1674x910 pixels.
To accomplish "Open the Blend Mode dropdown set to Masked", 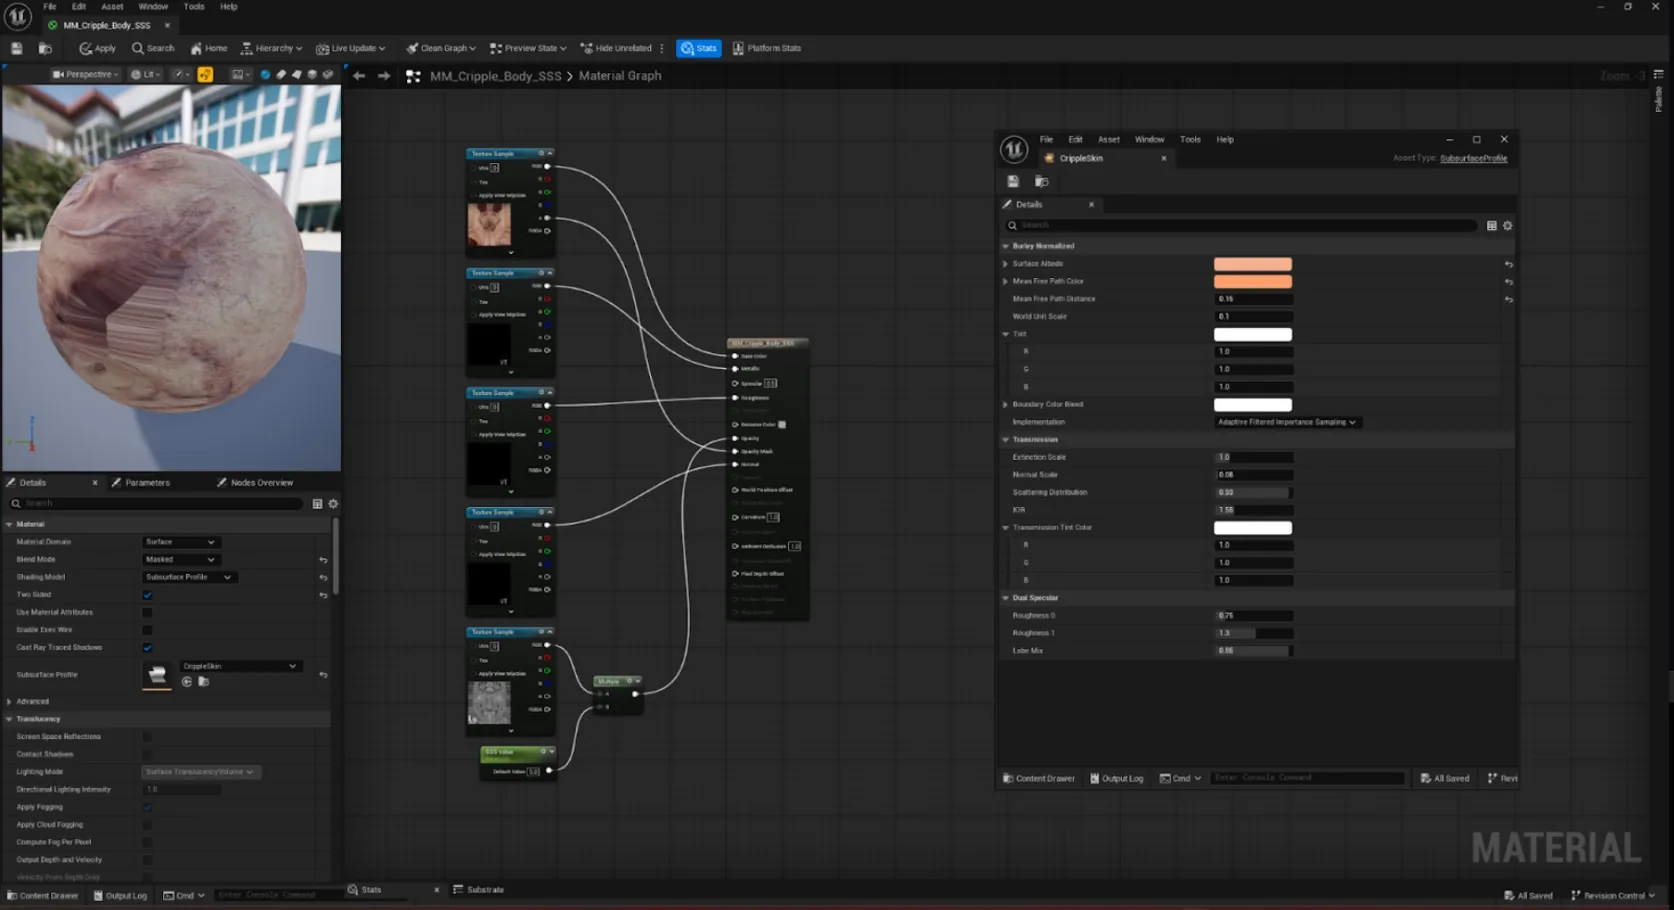I will tap(180, 560).
